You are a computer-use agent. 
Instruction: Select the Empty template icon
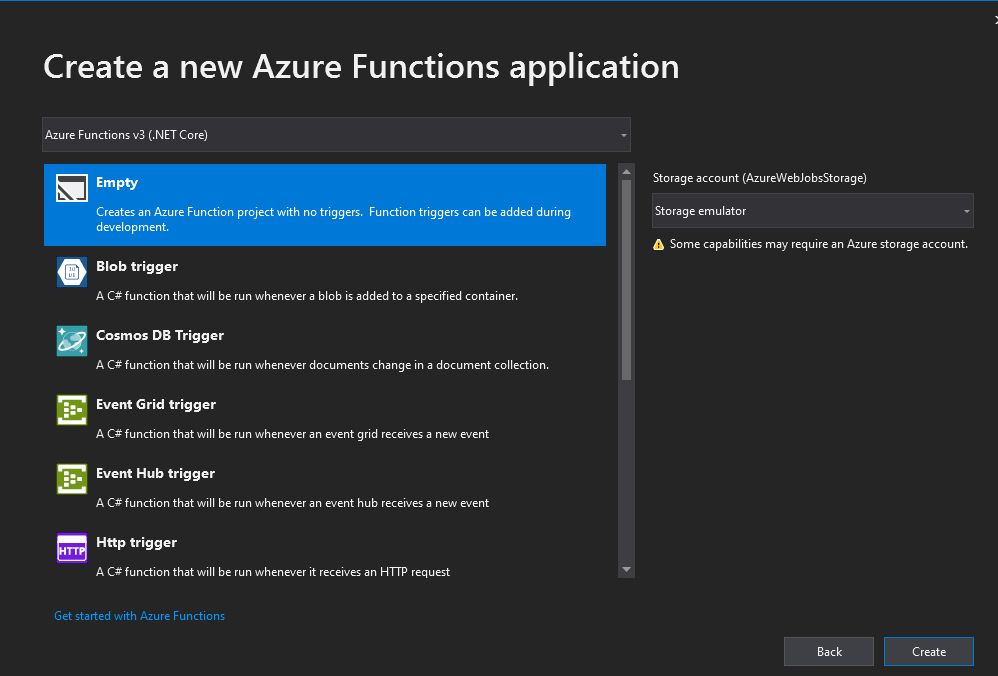[x=71, y=187]
